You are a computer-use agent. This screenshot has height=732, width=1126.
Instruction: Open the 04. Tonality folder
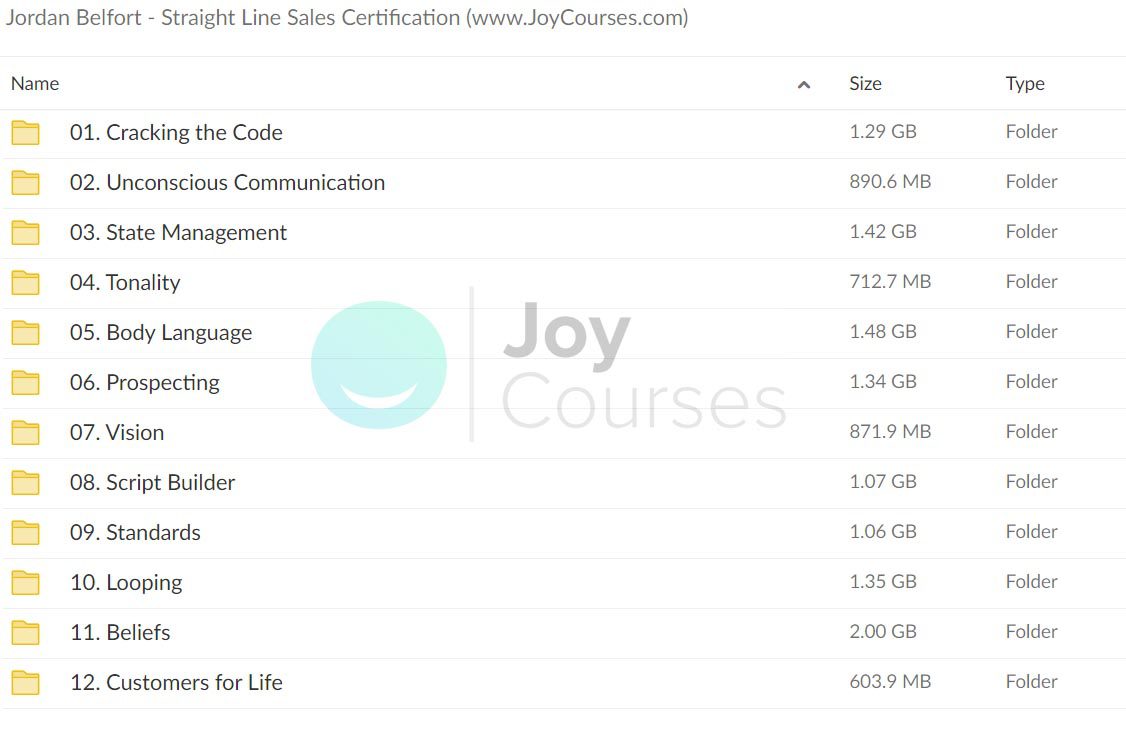click(x=125, y=282)
